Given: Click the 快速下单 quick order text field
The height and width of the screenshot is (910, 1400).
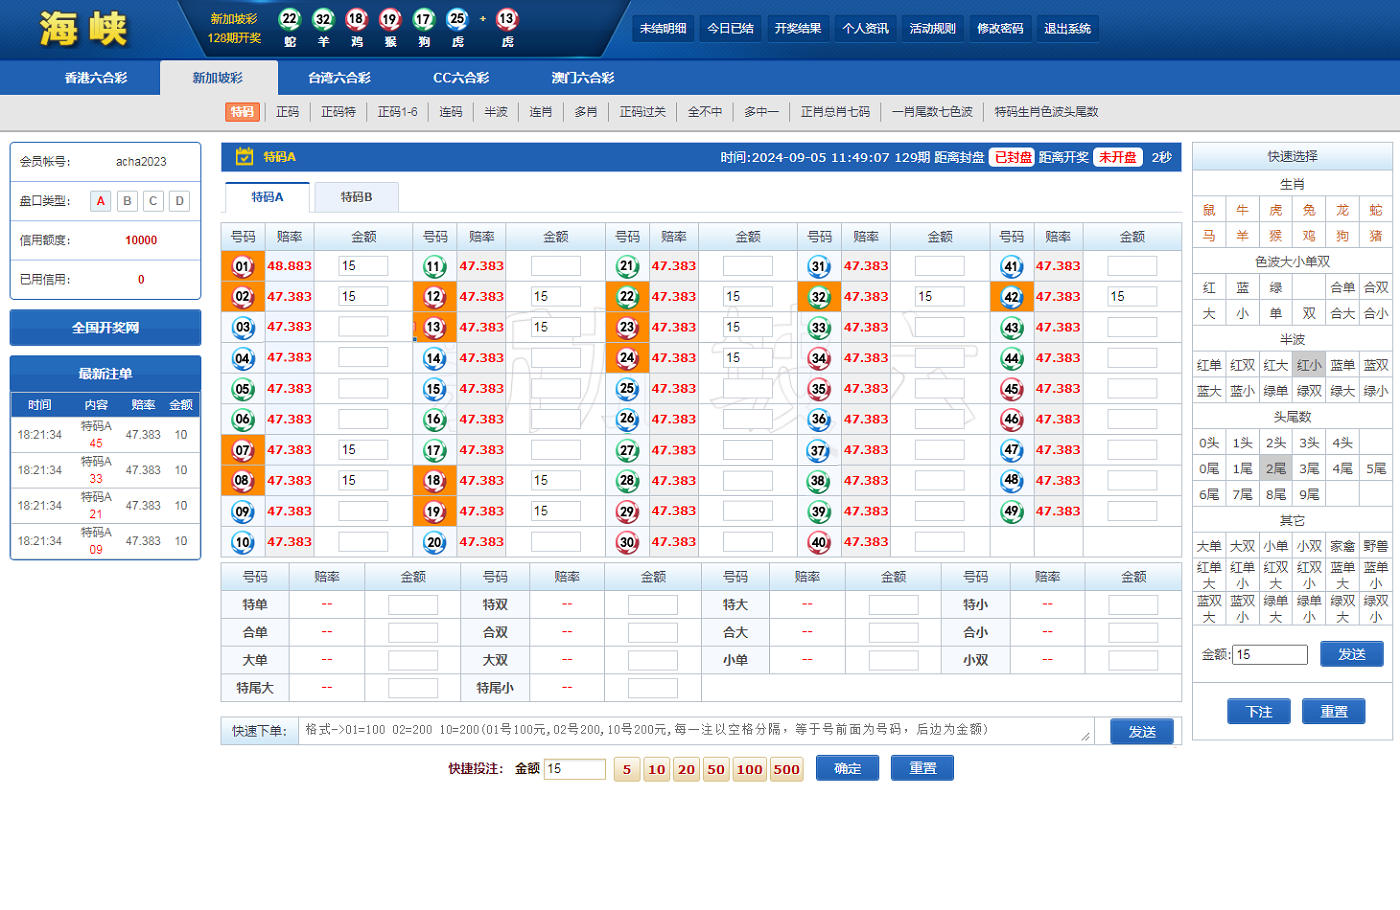Looking at the screenshot, I should pos(695,731).
